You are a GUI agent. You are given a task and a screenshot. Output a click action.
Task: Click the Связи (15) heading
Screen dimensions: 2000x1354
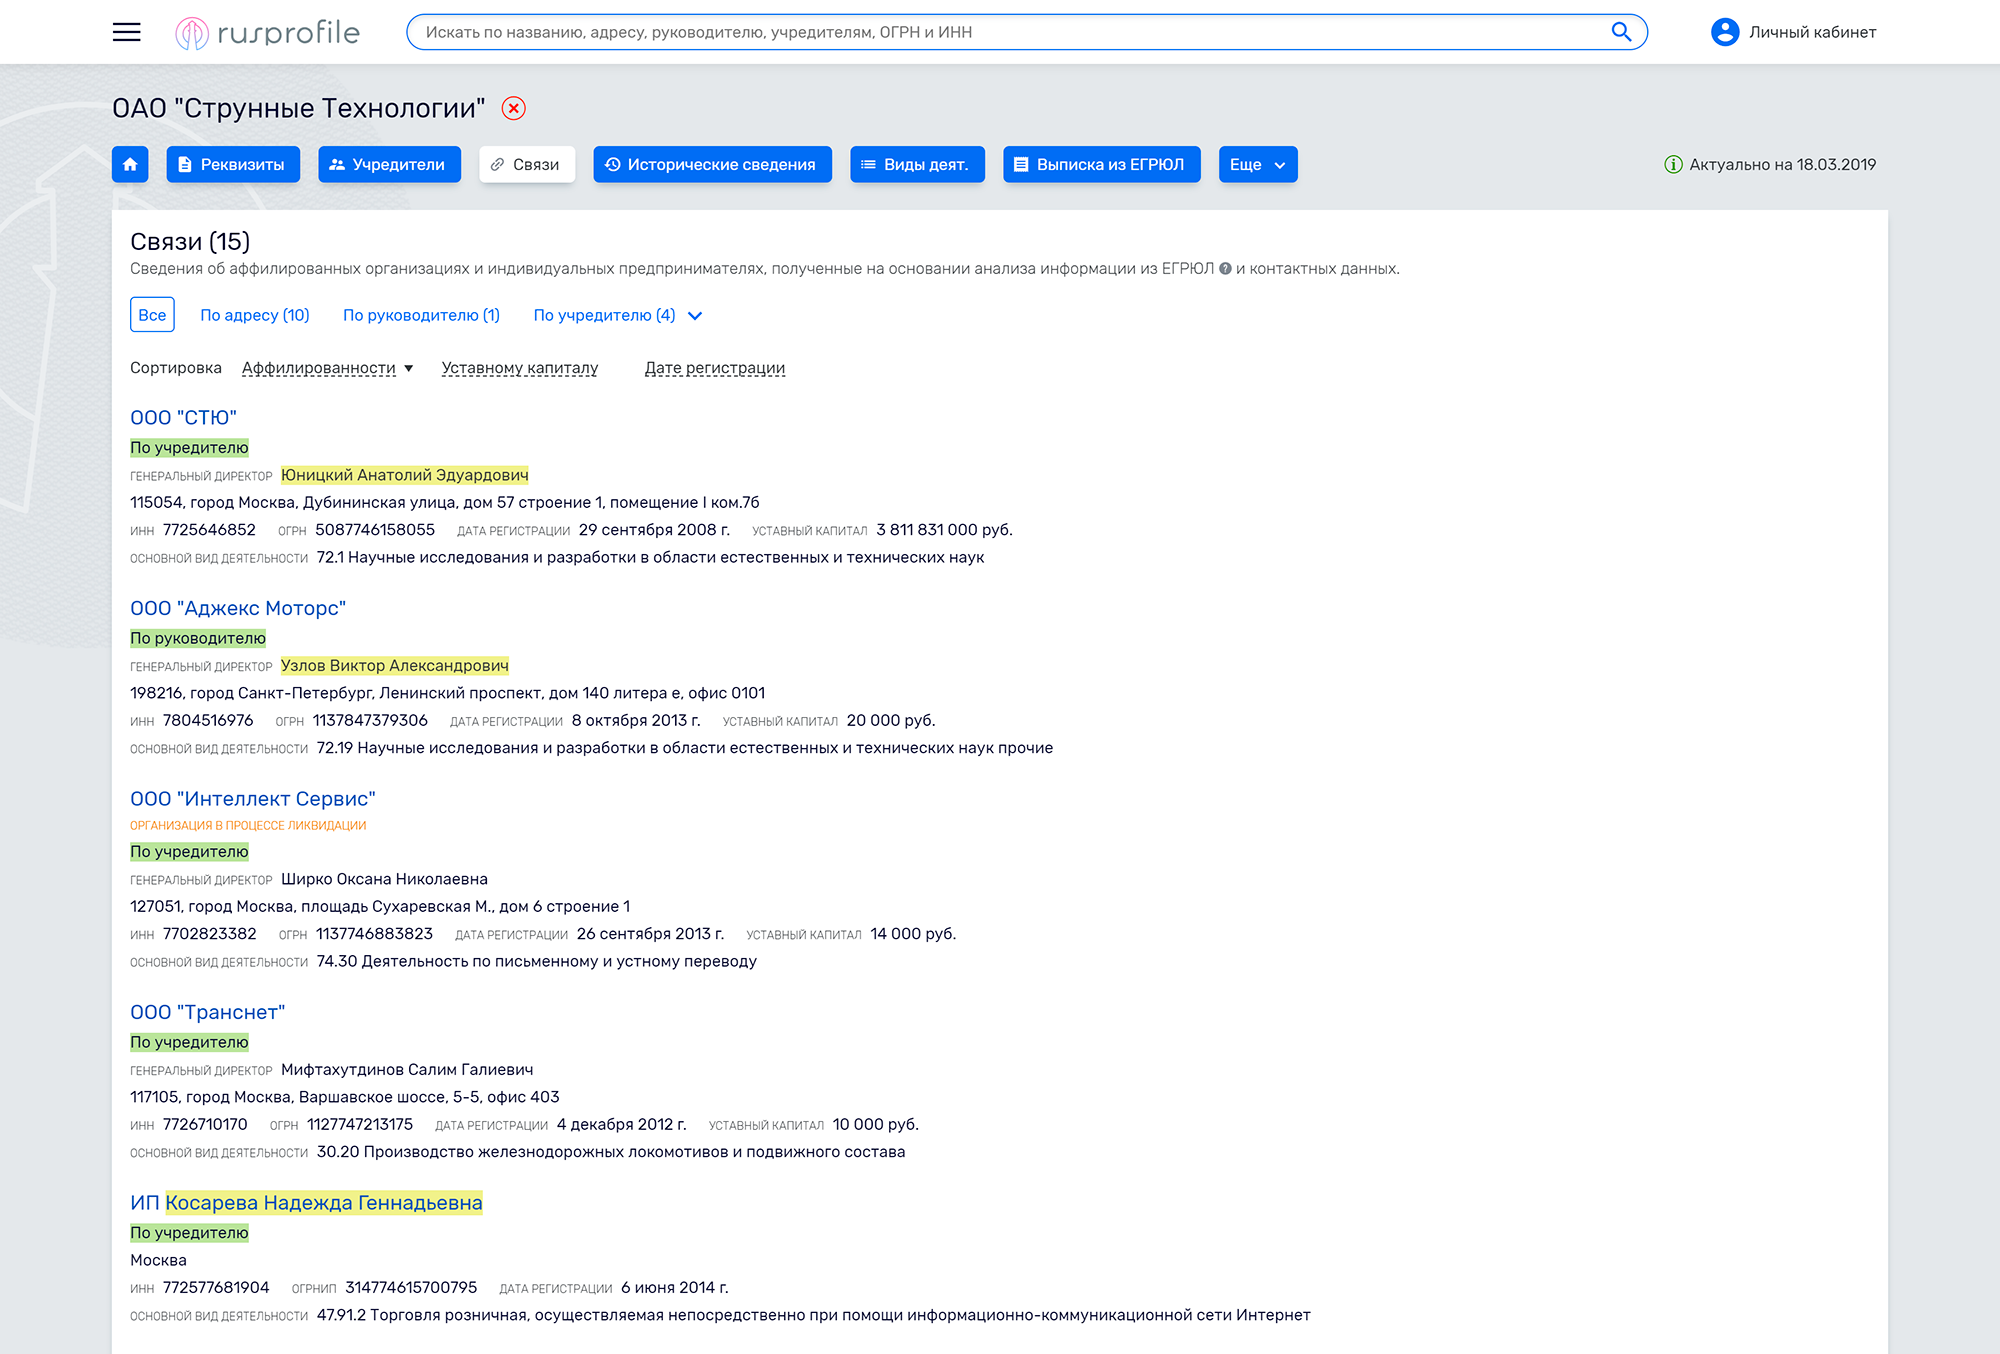190,241
